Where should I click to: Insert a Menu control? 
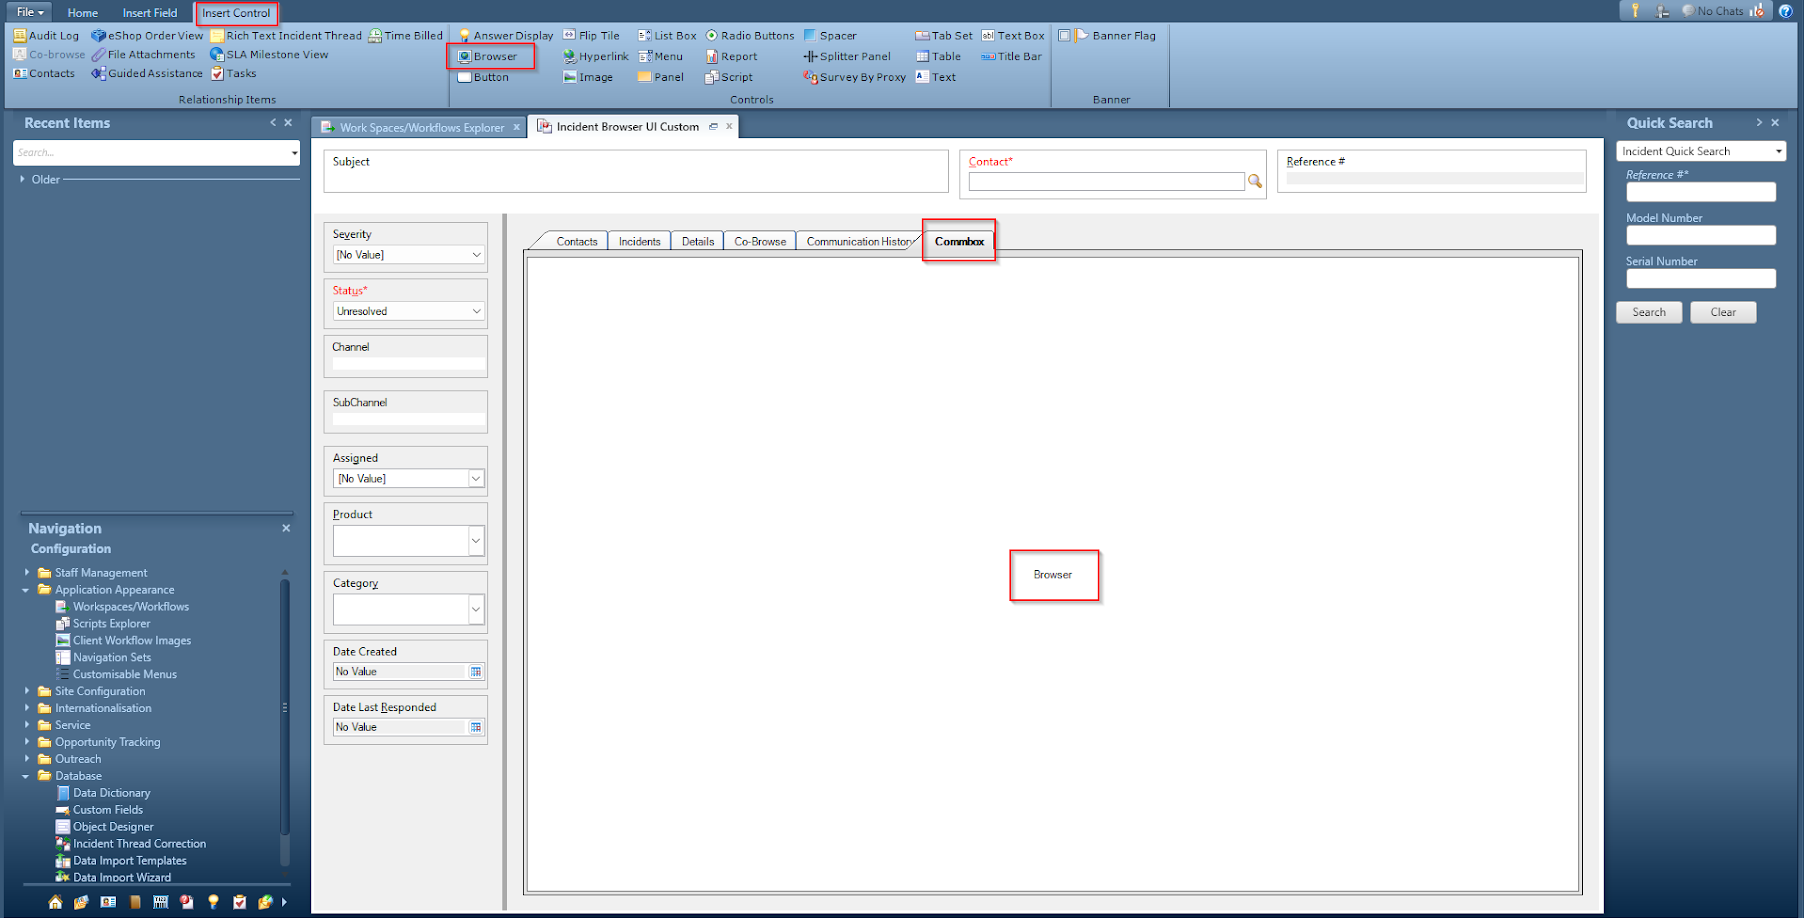[x=660, y=56]
